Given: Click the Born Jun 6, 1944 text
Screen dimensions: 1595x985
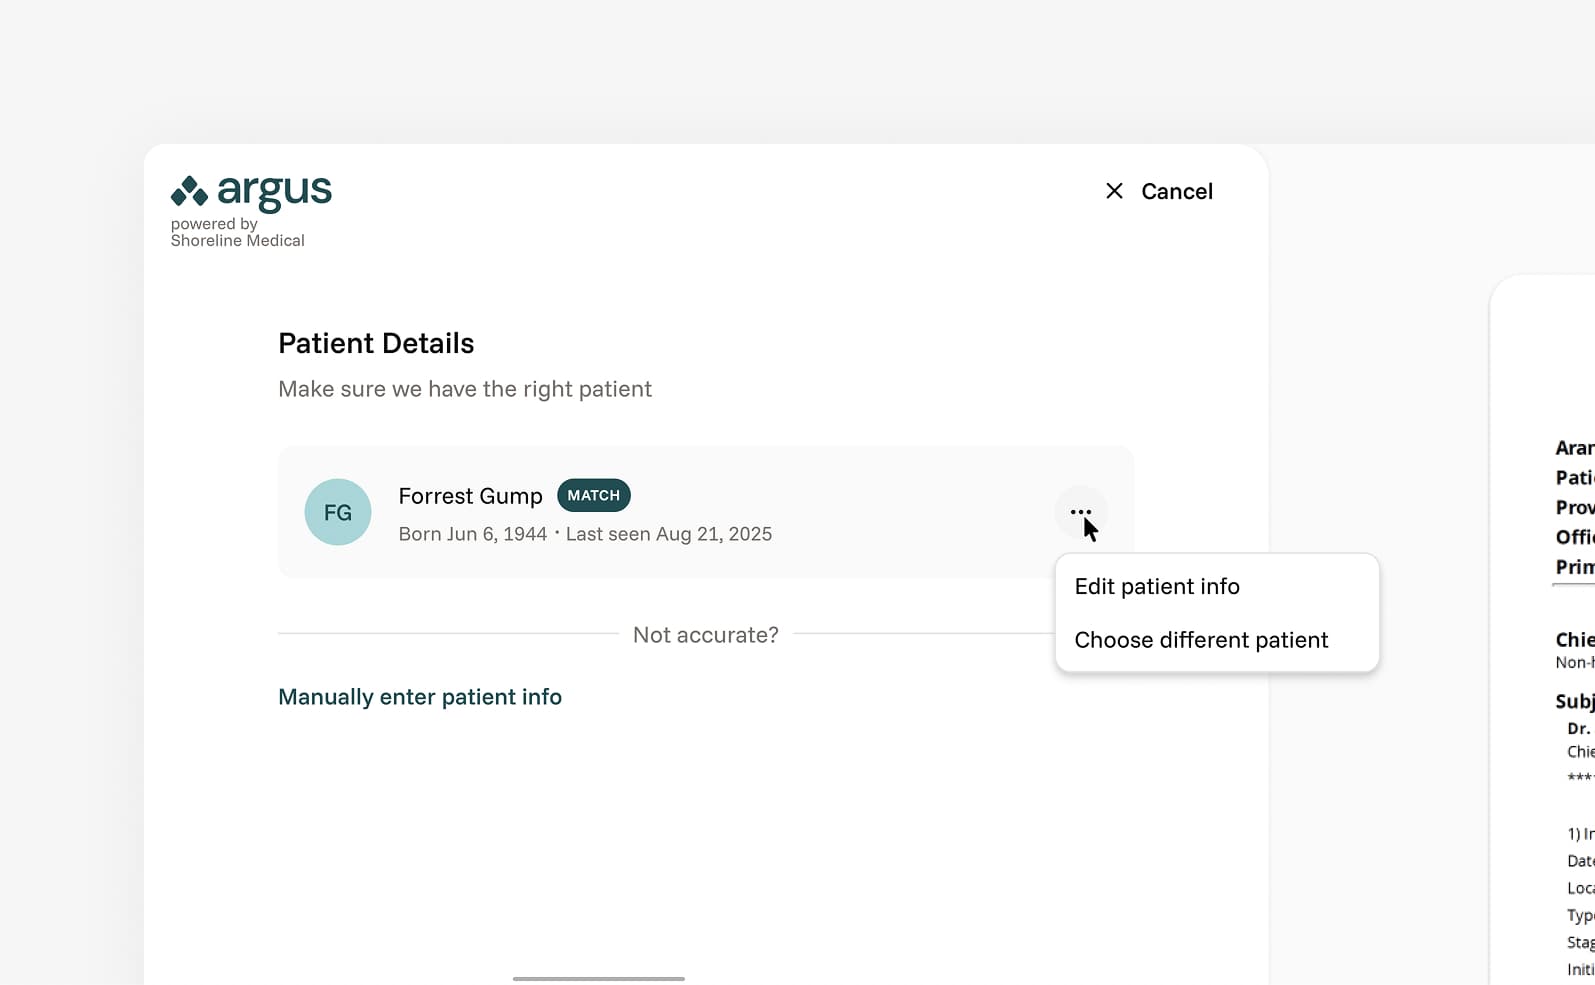Looking at the screenshot, I should point(472,534).
